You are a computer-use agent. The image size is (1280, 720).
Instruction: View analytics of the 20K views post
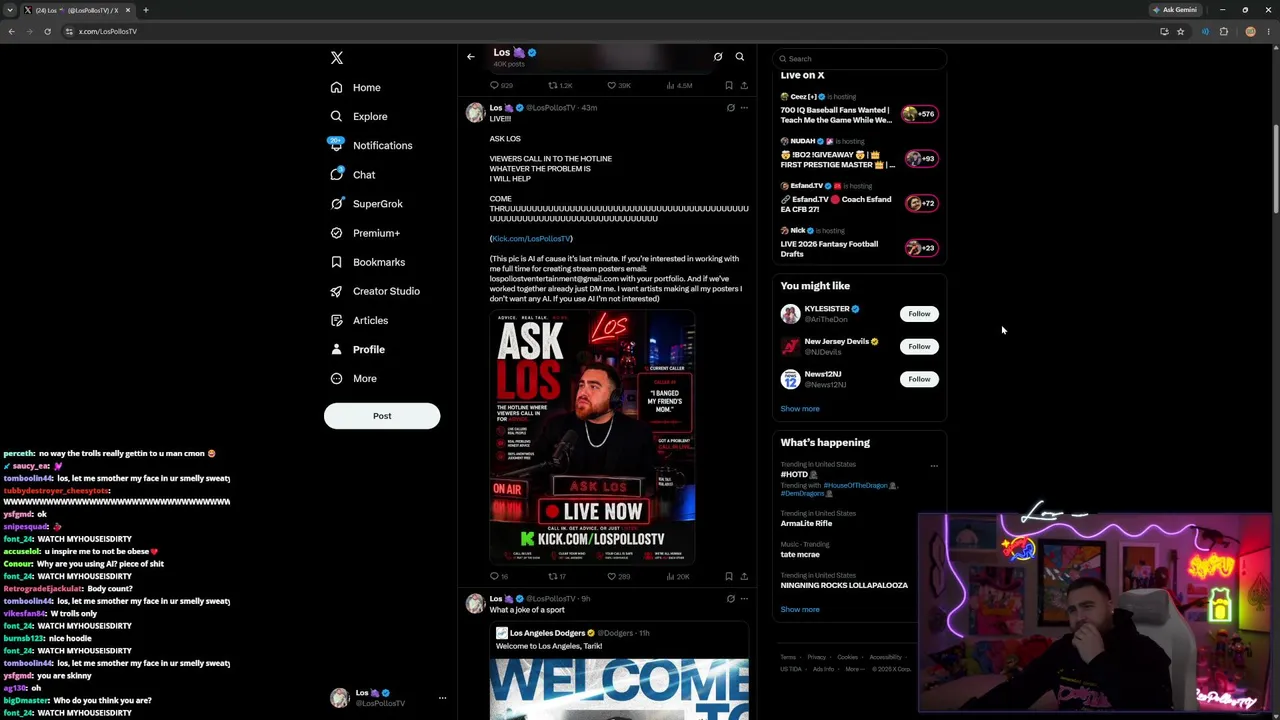678,577
